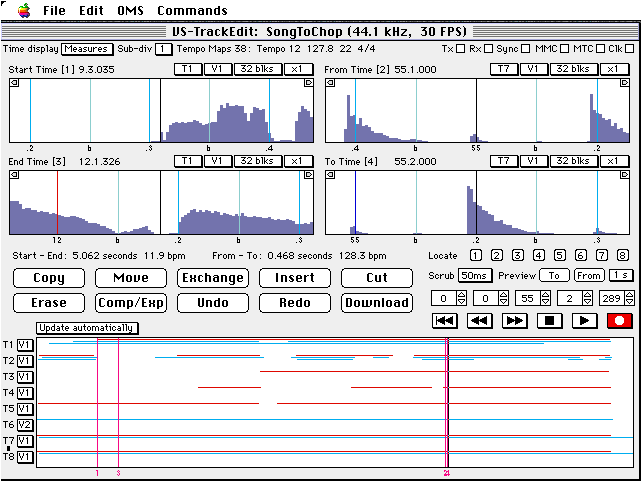641x481 pixels.
Task: Jump to locate point 4
Action: click(539, 255)
